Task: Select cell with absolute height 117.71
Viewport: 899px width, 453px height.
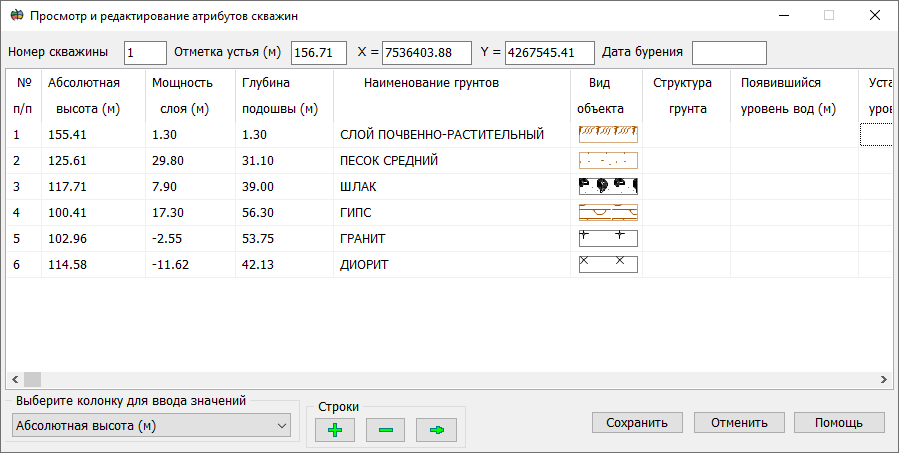Action: click(x=93, y=186)
